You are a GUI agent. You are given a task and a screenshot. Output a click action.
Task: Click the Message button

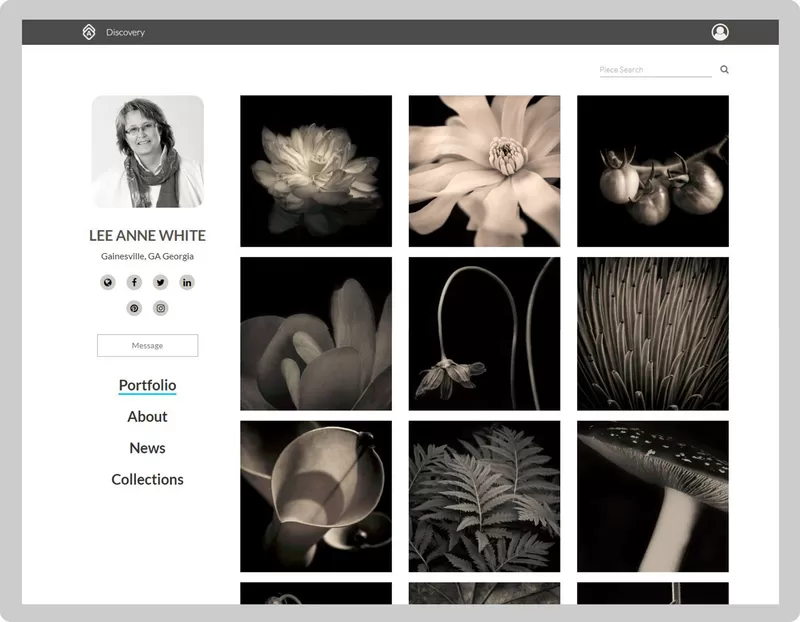(x=147, y=345)
